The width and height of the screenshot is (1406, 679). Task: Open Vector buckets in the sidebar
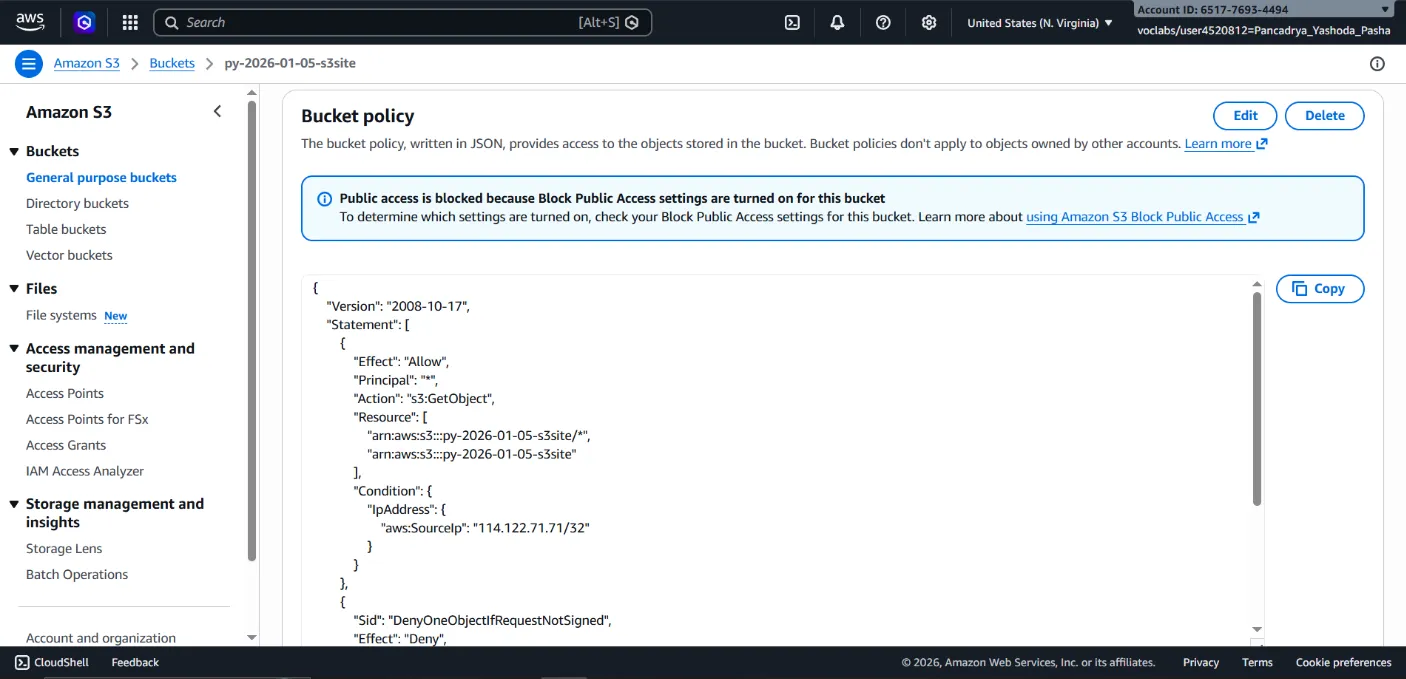[x=69, y=255]
